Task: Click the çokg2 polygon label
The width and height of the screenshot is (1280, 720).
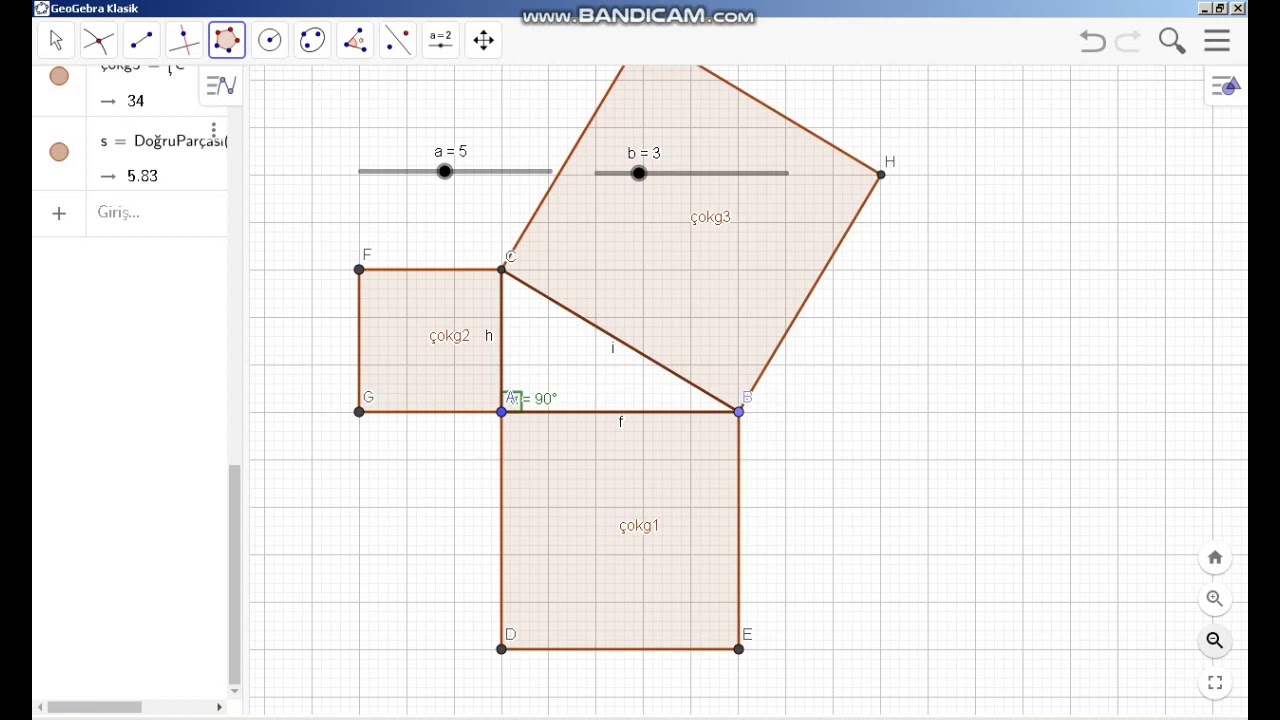Action: [449, 336]
